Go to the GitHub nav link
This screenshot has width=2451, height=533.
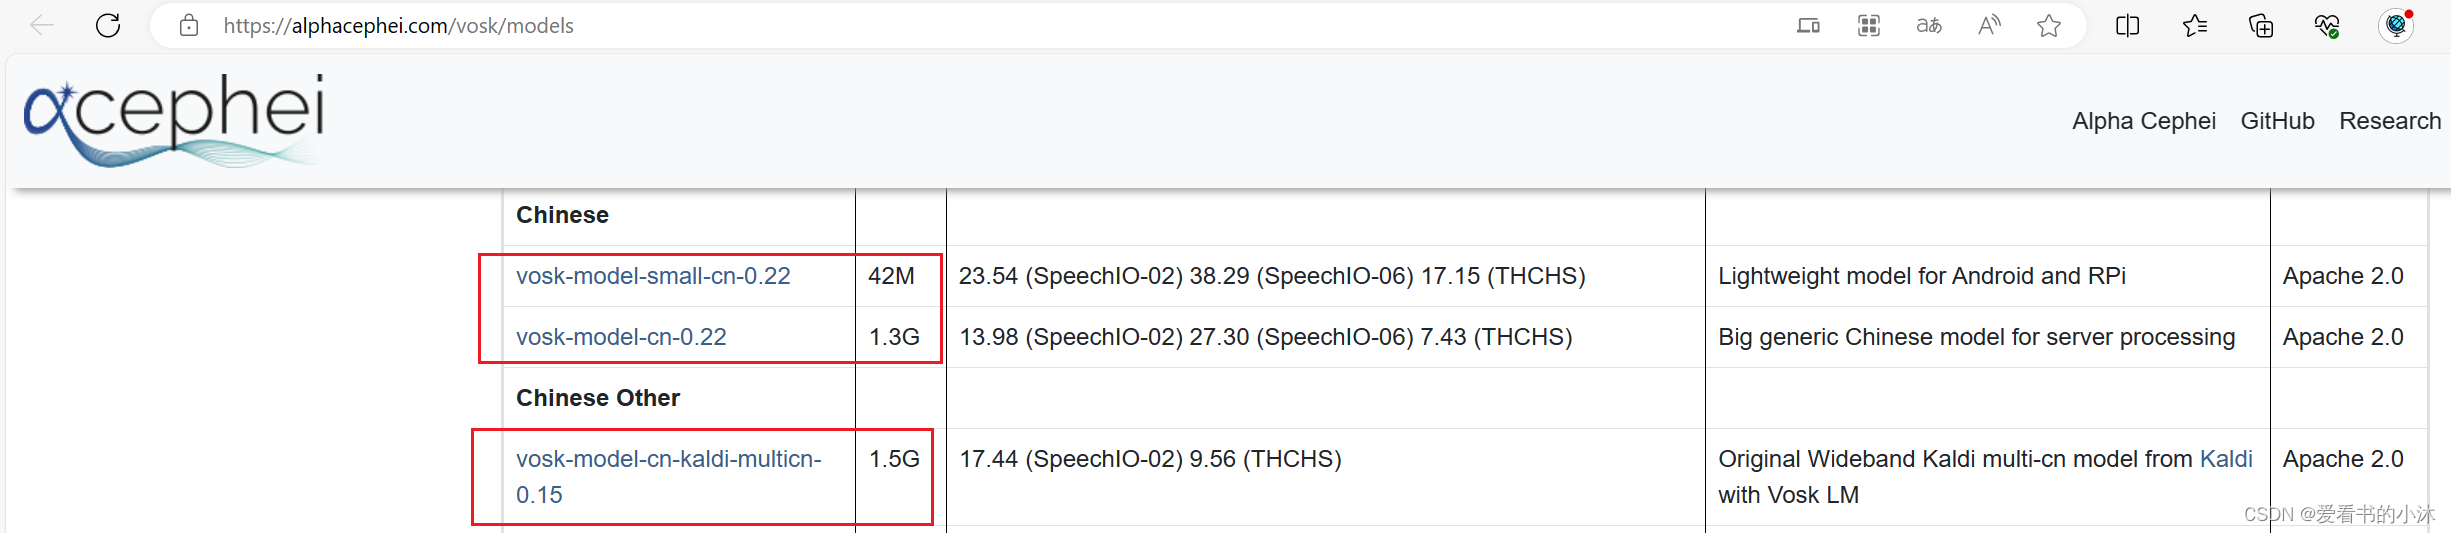2277,121
